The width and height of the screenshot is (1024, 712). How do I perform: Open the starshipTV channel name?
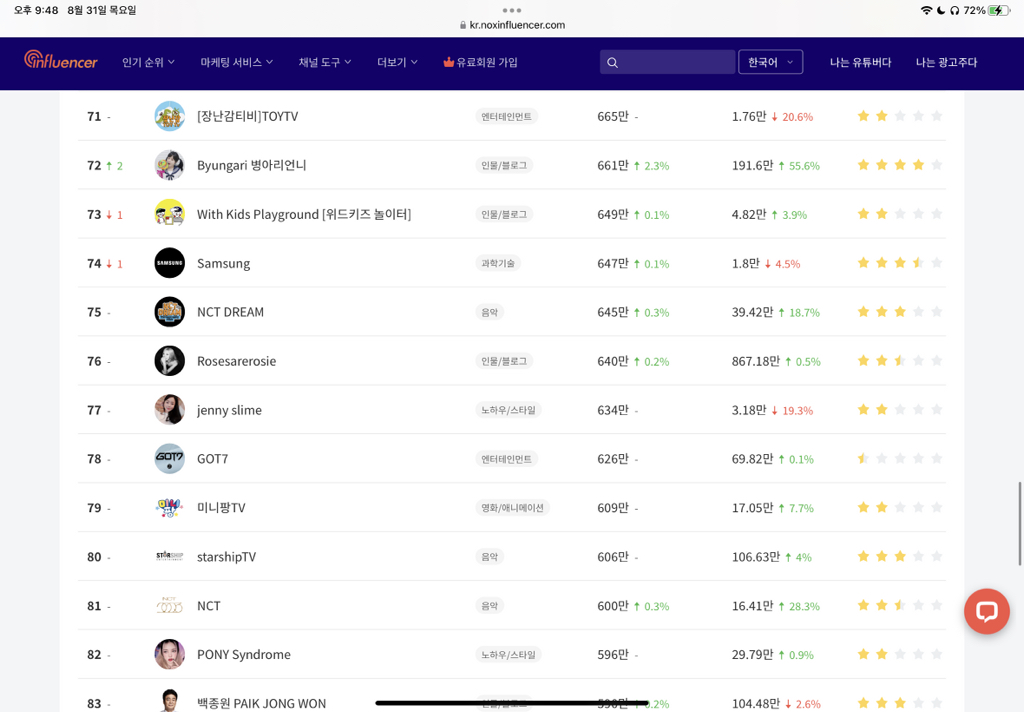pos(226,557)
